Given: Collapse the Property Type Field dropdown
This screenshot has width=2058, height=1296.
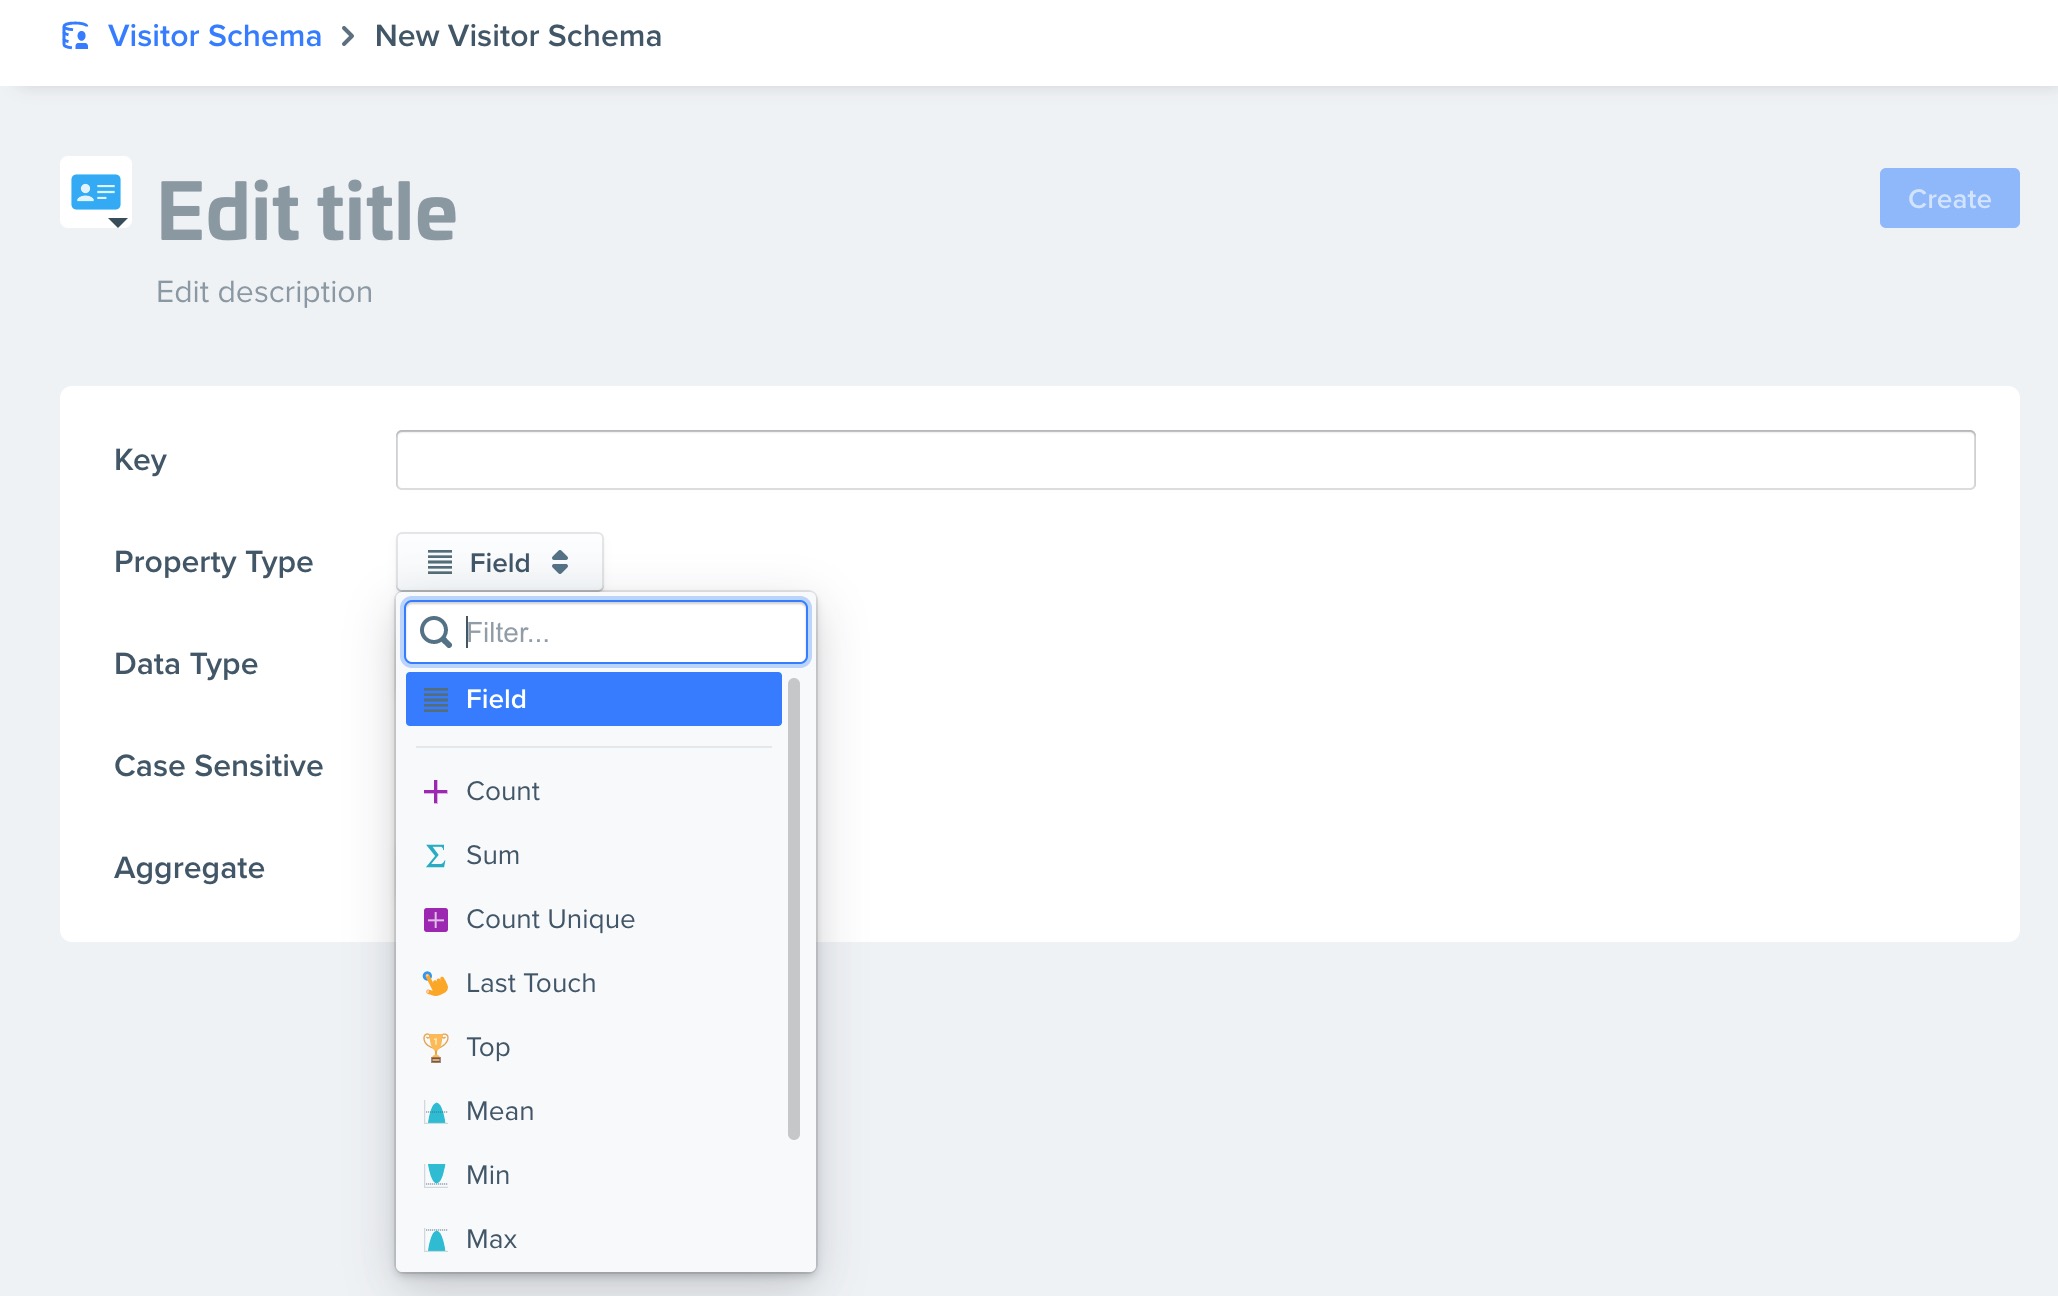Looking at the screenshot, I should coord(499,563).
